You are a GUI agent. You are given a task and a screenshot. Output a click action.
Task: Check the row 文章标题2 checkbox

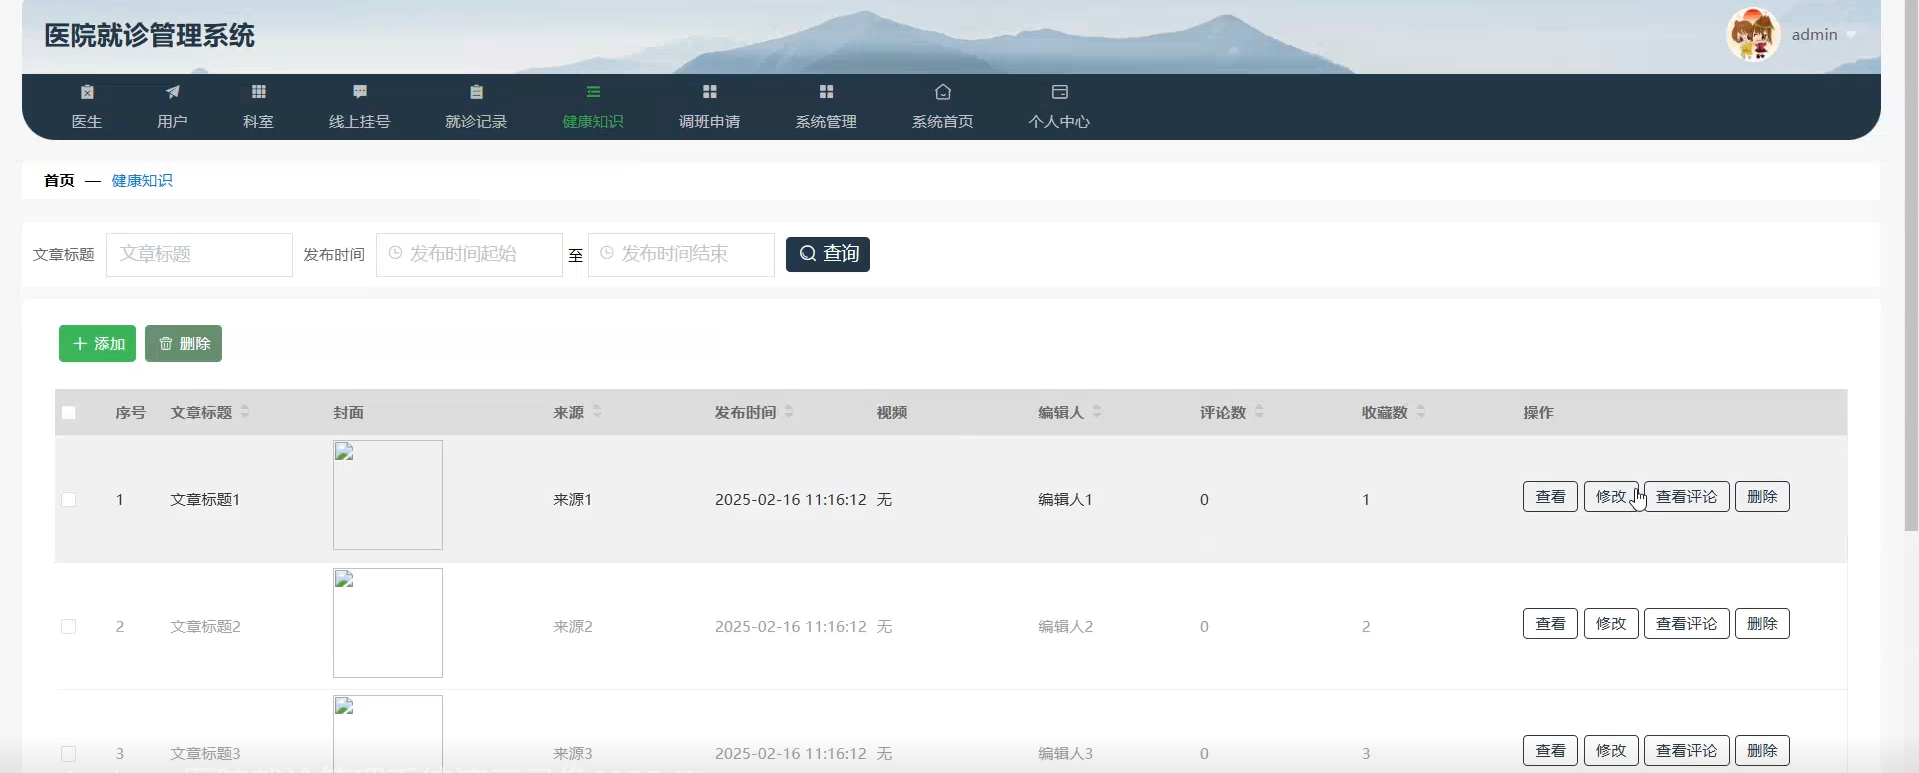[x=69, y=626]
